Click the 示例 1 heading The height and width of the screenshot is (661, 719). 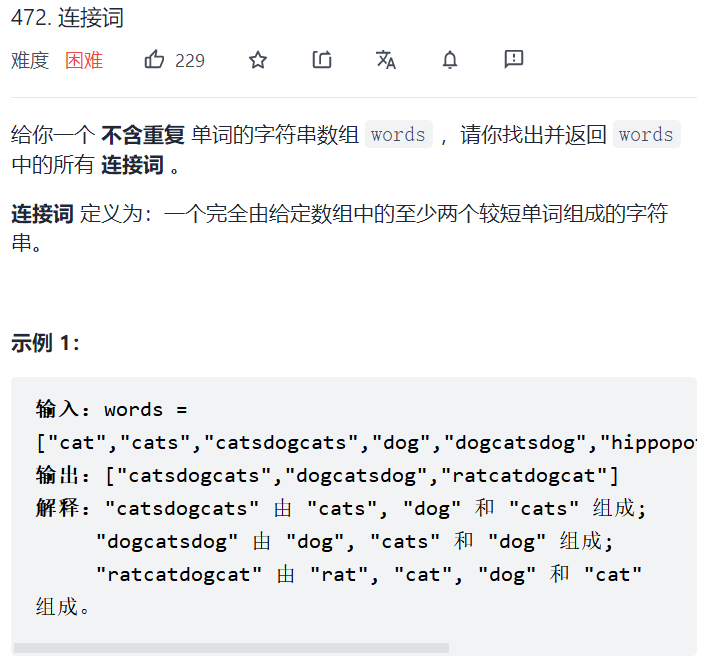pyautogui.click(x=45, y=343)
